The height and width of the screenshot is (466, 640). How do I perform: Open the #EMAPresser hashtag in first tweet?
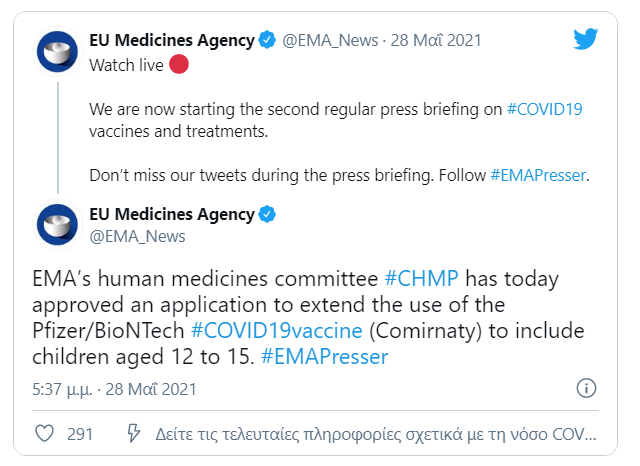[x=538, y=175]
